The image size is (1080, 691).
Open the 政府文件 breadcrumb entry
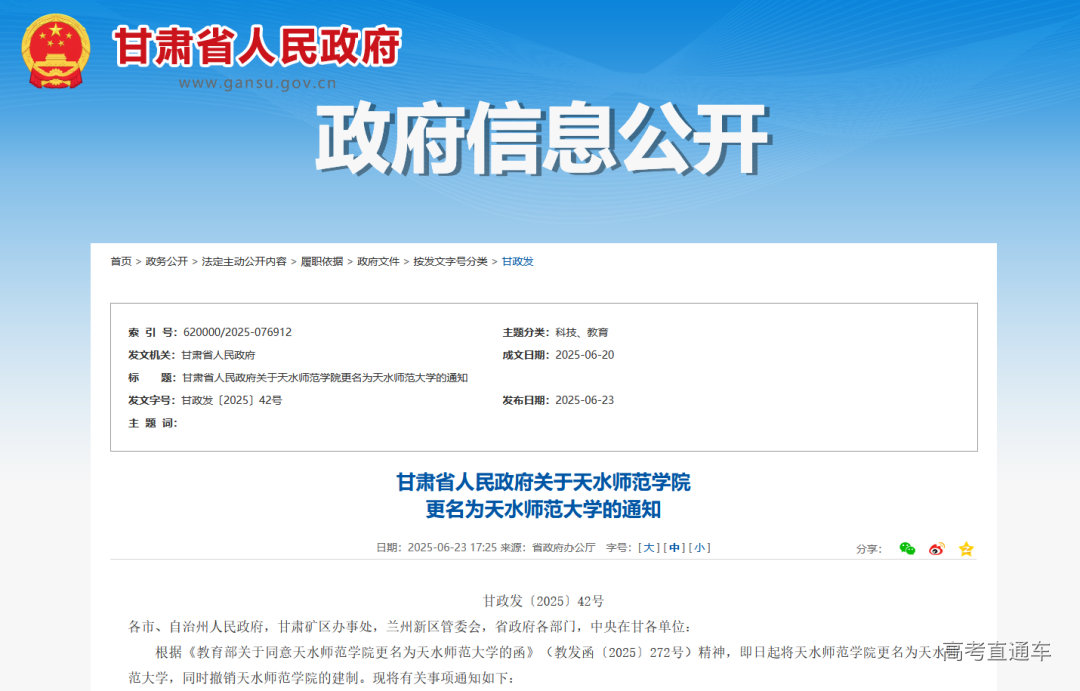[x=377, y=261]
